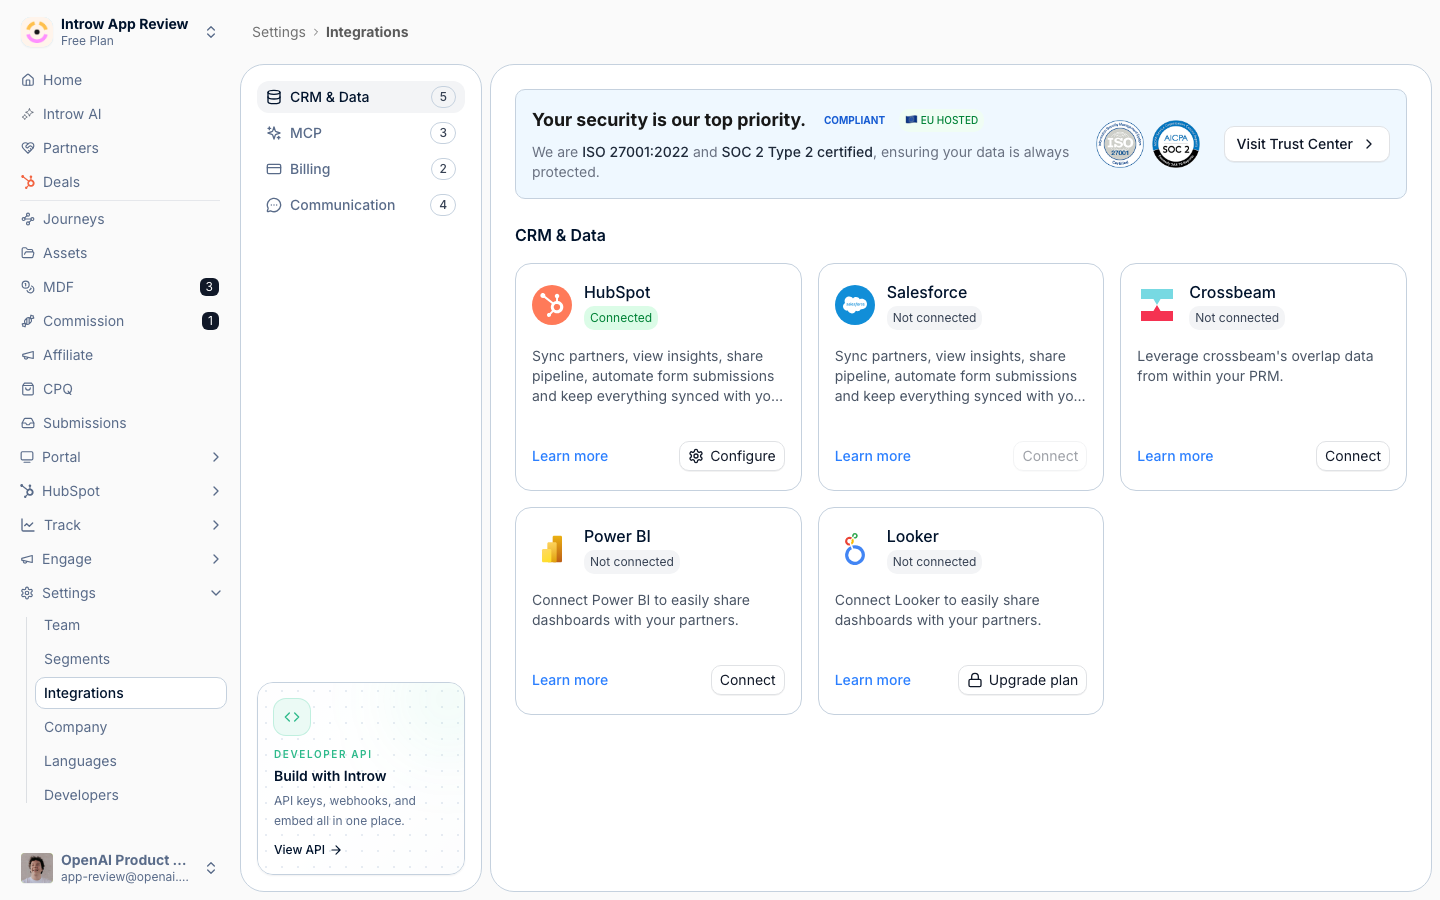Click the CPQ icon
This screenshot has height=900, width=1440.
click(x=28, y=389)
